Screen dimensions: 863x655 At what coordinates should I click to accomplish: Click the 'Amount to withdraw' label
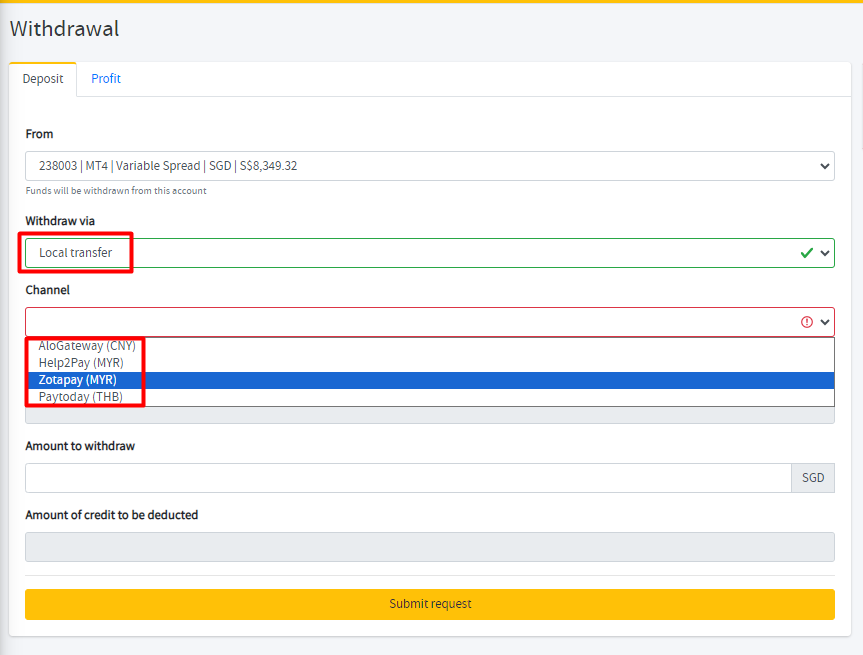(x=80, y=446)
